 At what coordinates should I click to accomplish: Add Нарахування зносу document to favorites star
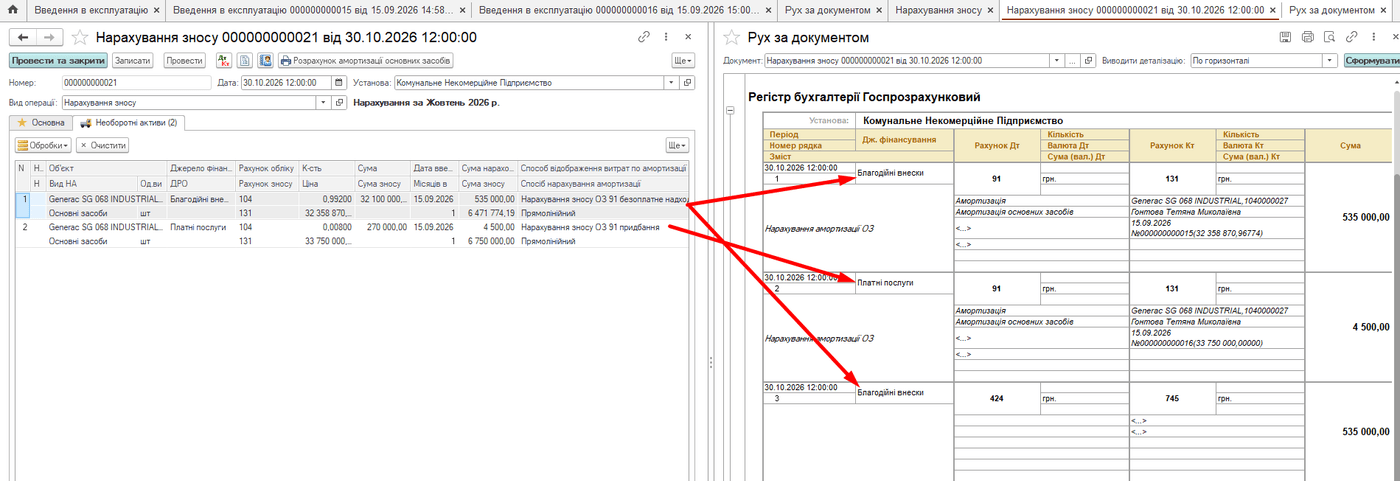[79, 37]
